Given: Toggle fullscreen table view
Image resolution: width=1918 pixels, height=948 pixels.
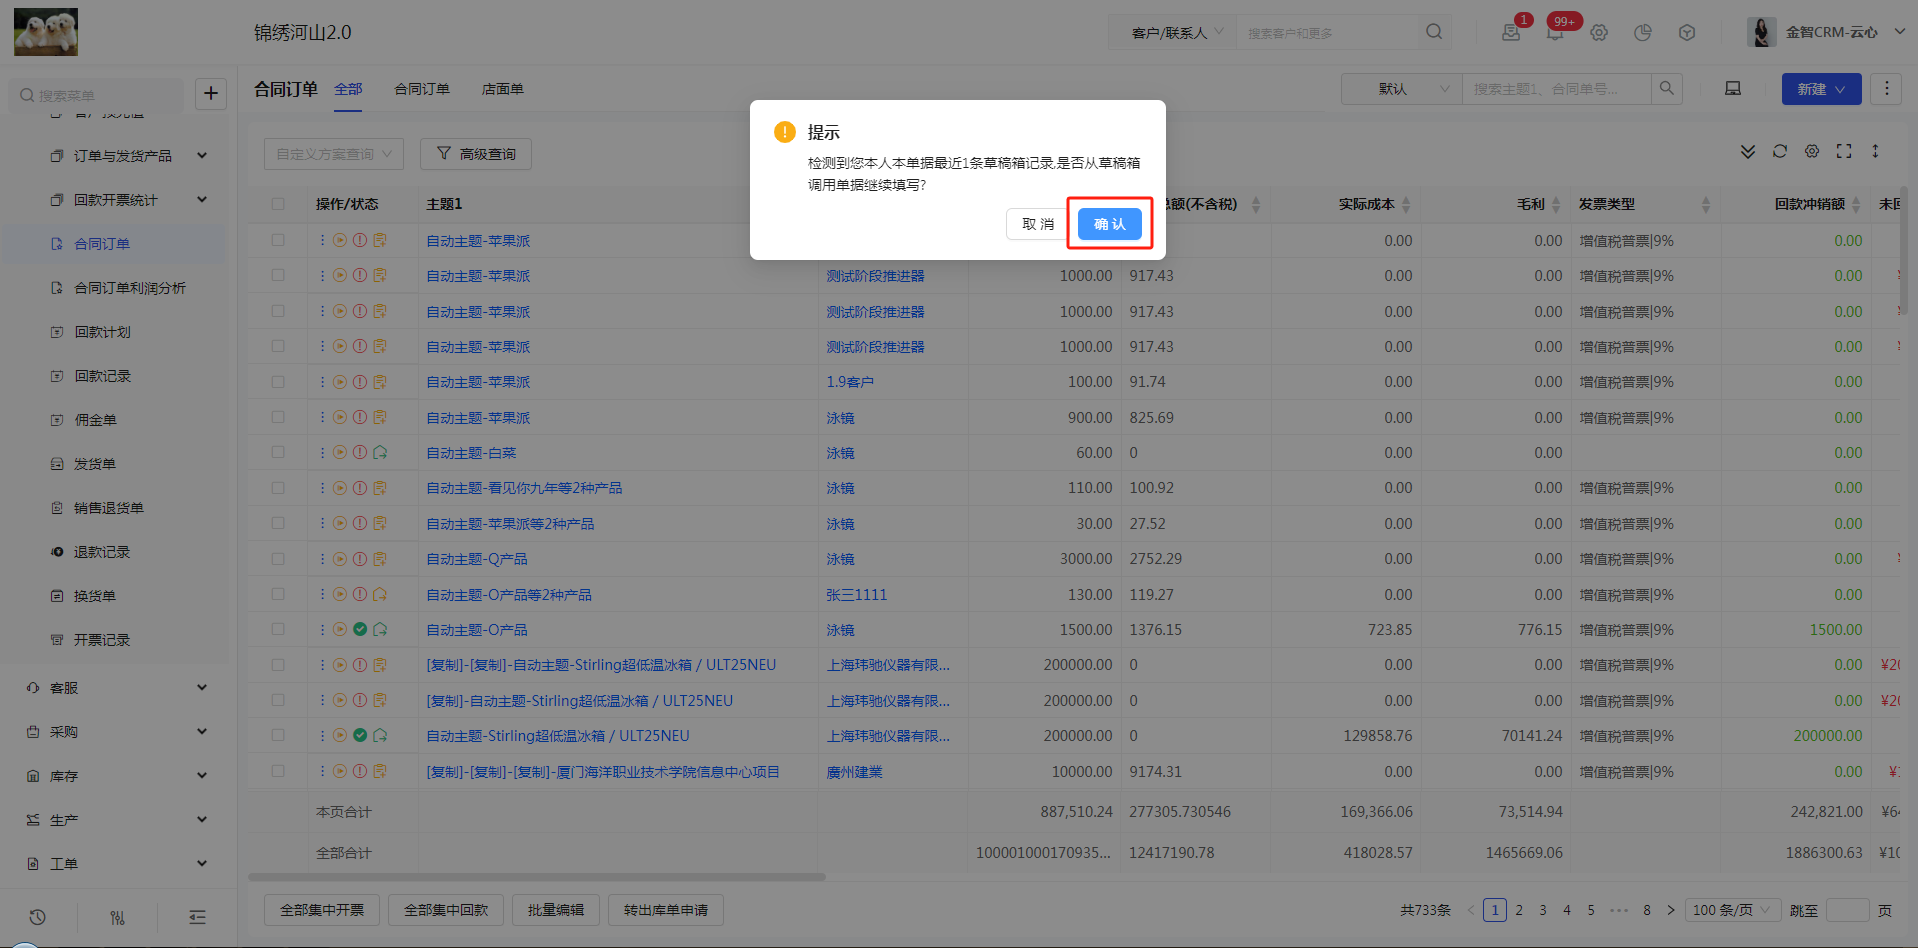Looking at the screenshot, I should tap(1844, 151).
